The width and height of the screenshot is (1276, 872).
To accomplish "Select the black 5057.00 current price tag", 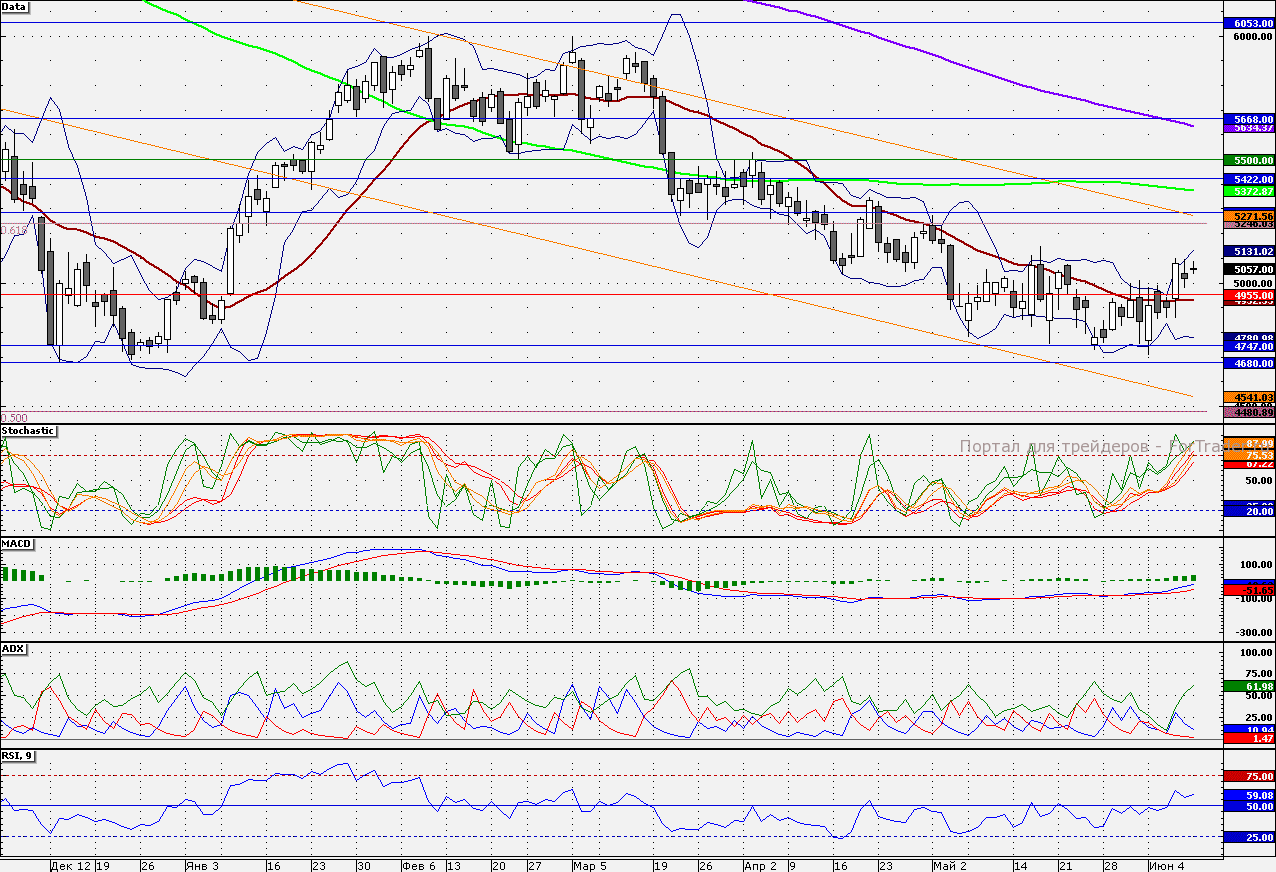I will (x=1249, y=269).
